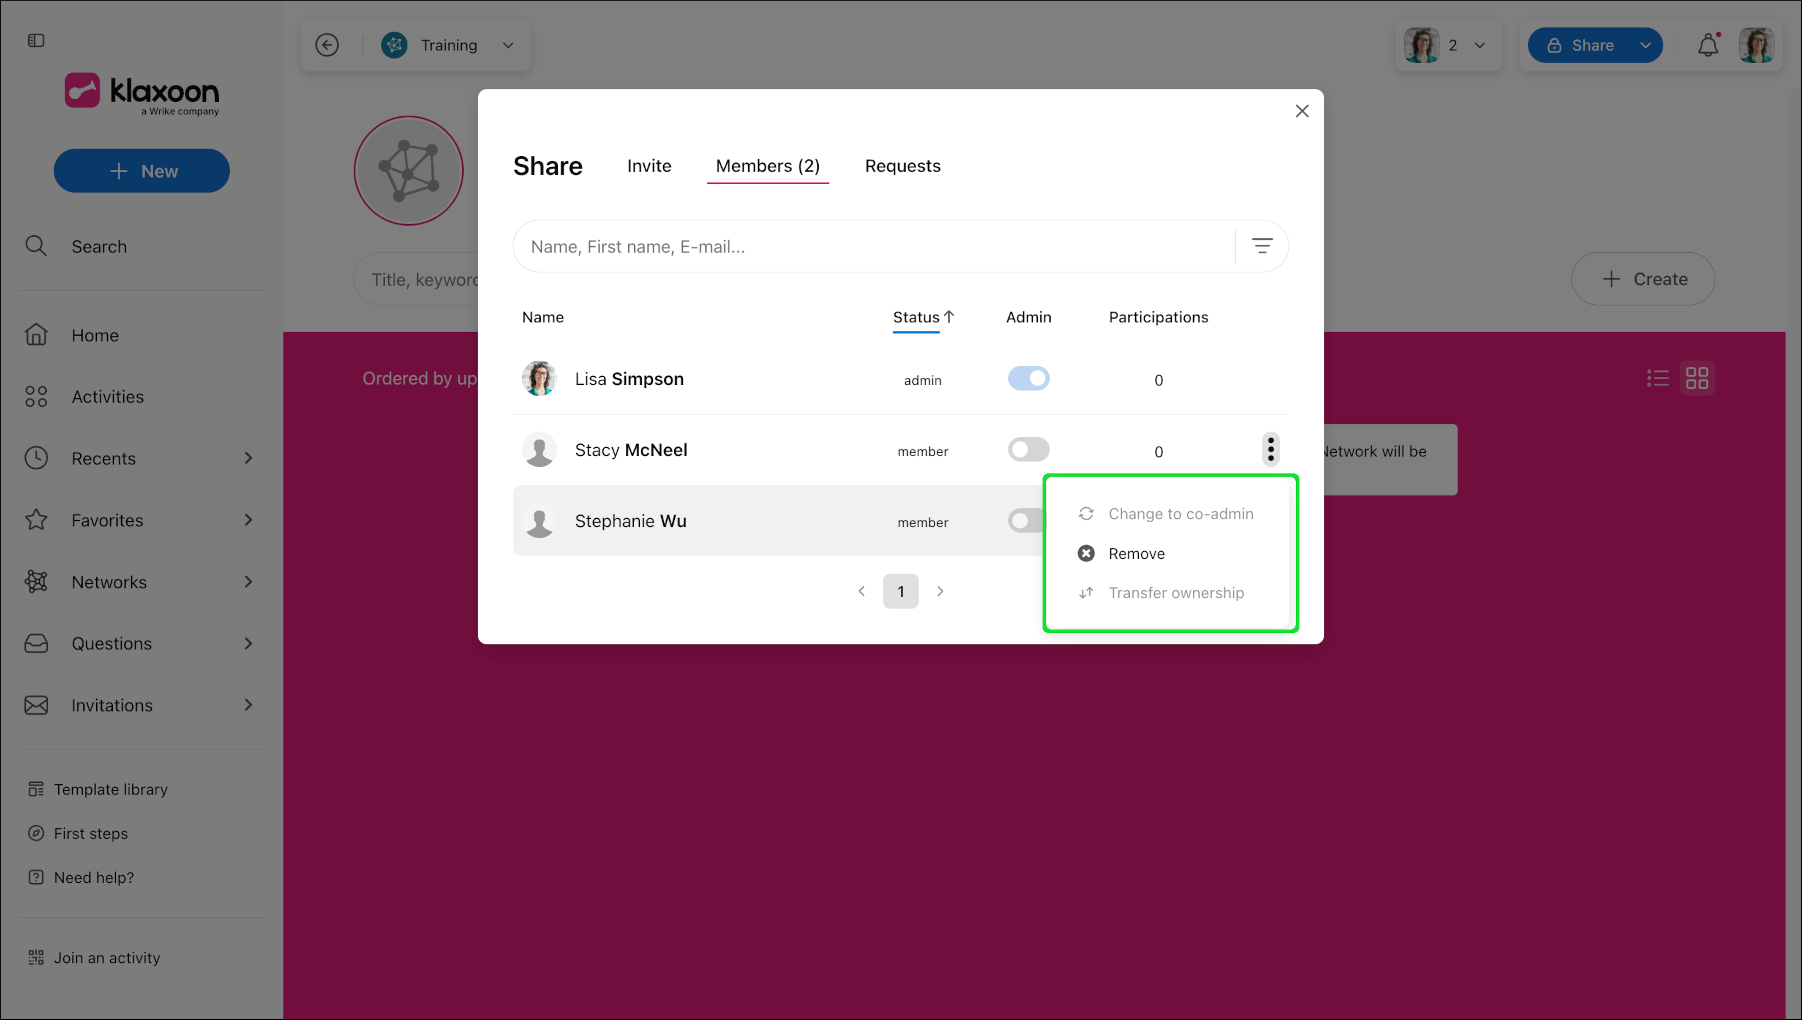Open Networks icon in sidebar
This screenshot has width=1802, height=1020.
tap(36, 582)
